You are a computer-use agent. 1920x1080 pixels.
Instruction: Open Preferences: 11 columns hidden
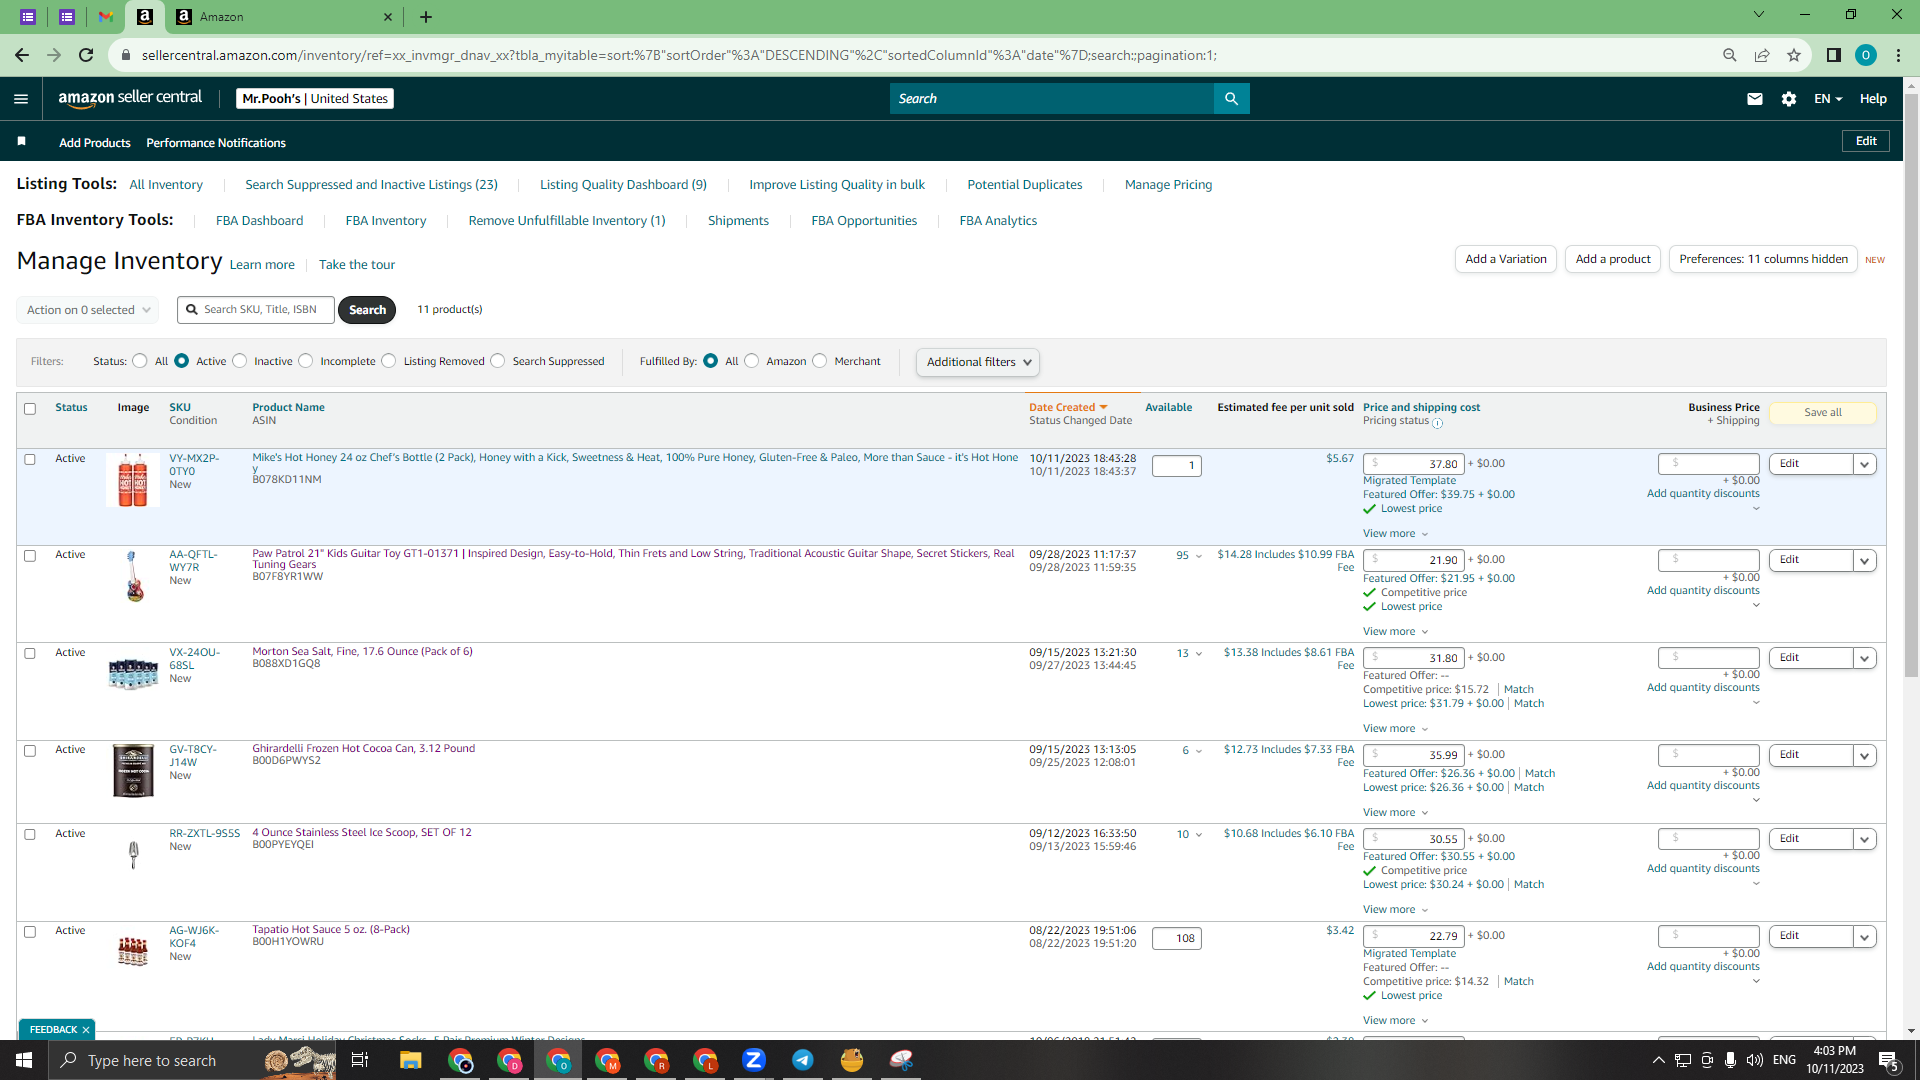[x=1763, y=259]
